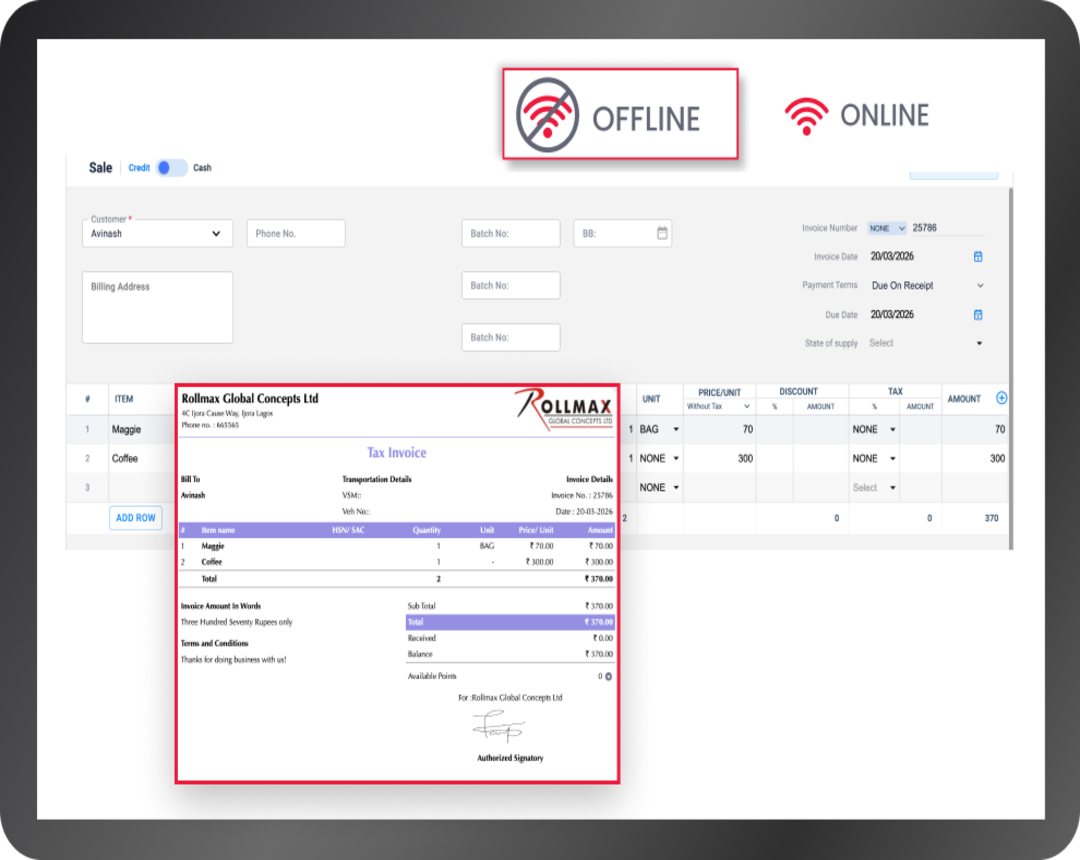Click the Due Date value 20/03/2026
The image size is (1080, 860).
[x=893, y=315]
